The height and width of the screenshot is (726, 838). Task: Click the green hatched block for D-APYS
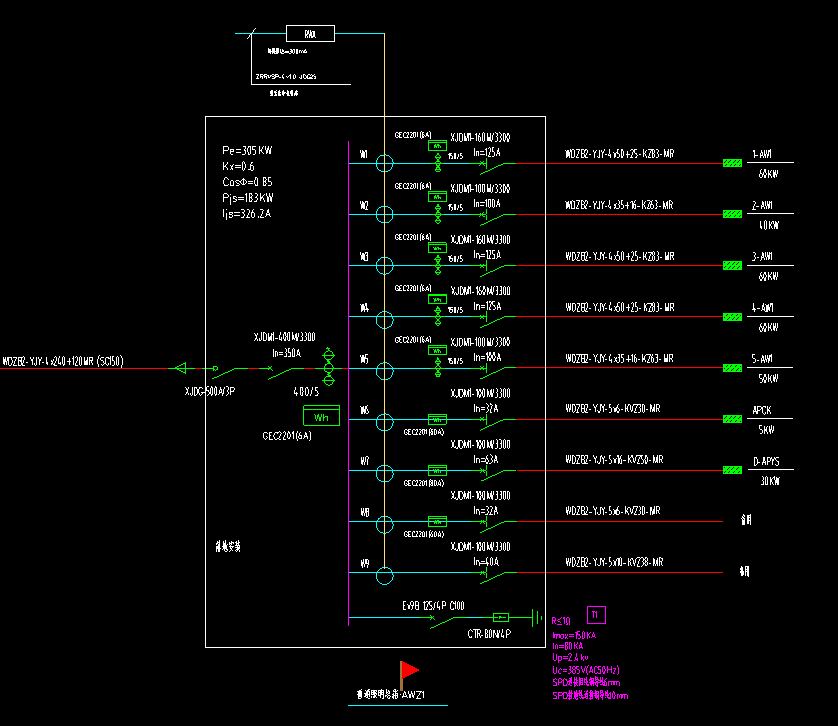click(732, 470)
